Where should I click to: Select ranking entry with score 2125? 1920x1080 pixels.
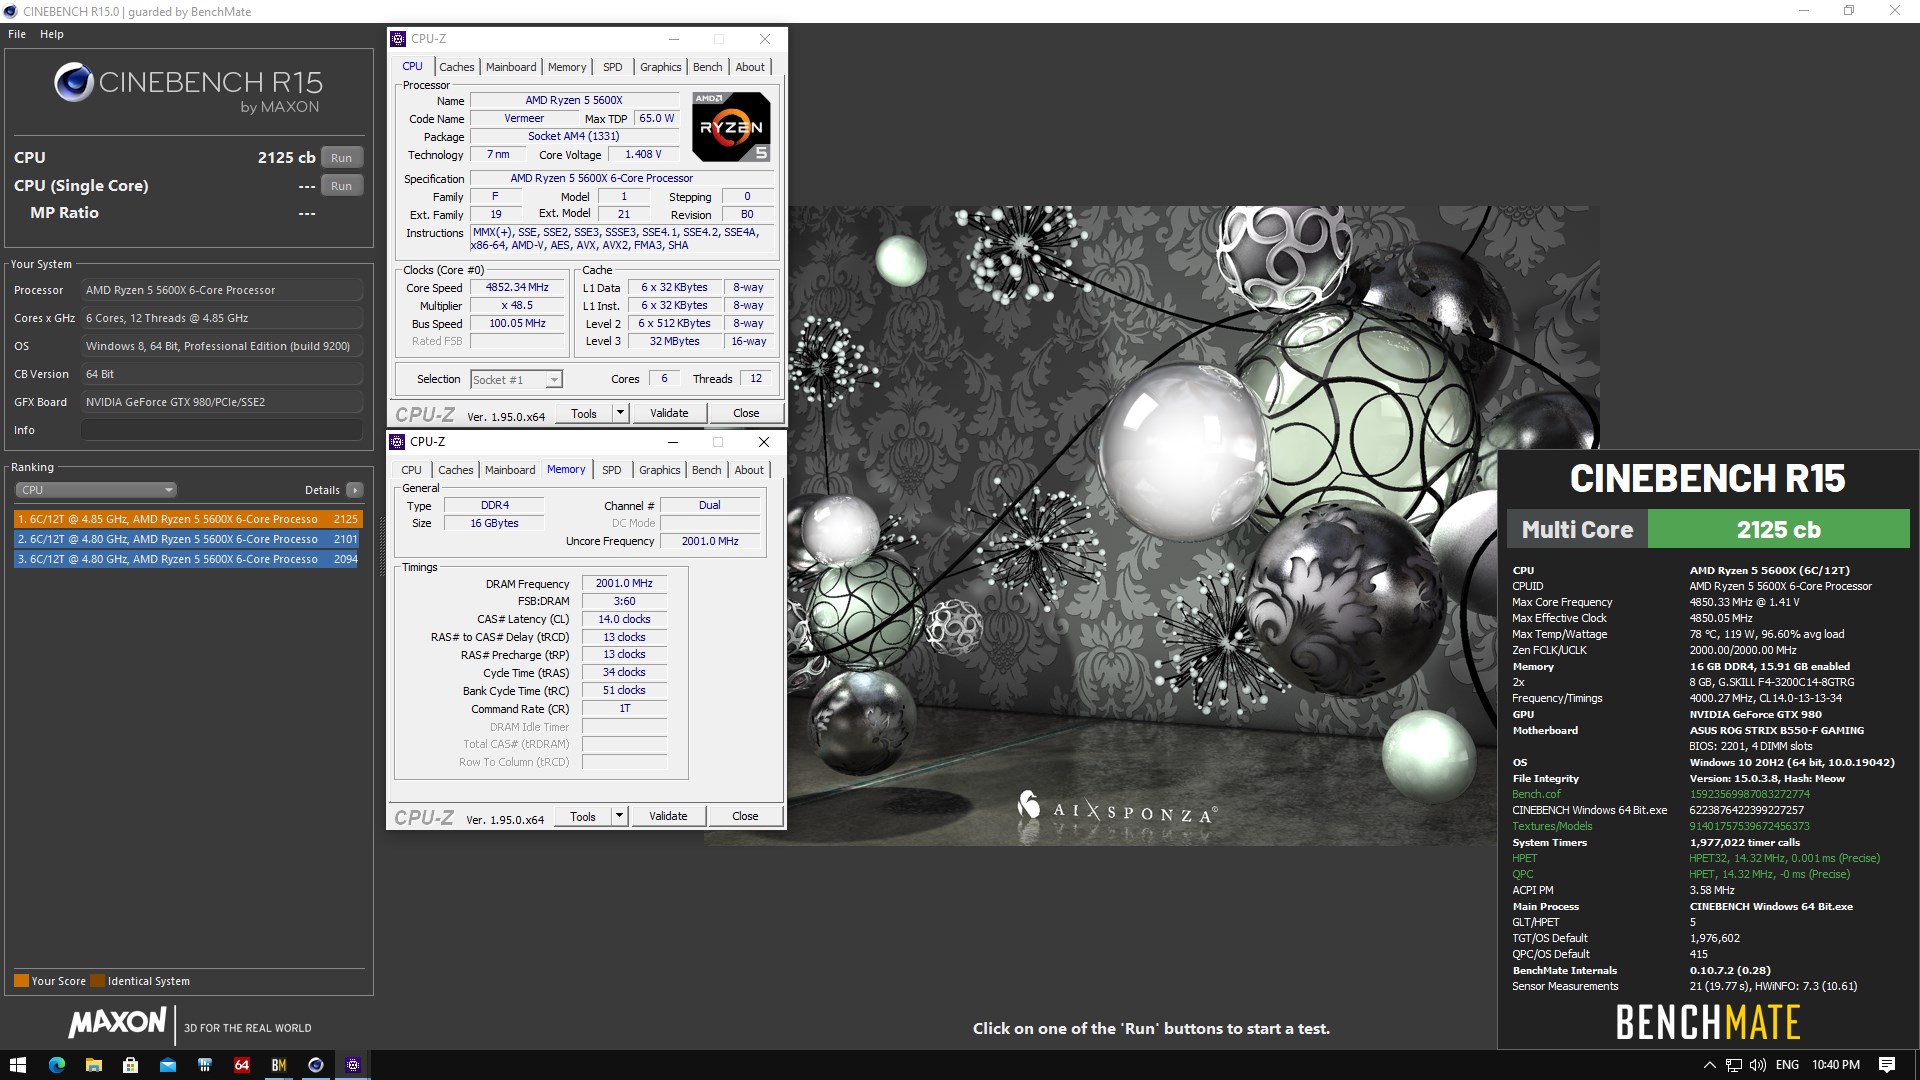(187, 519)
